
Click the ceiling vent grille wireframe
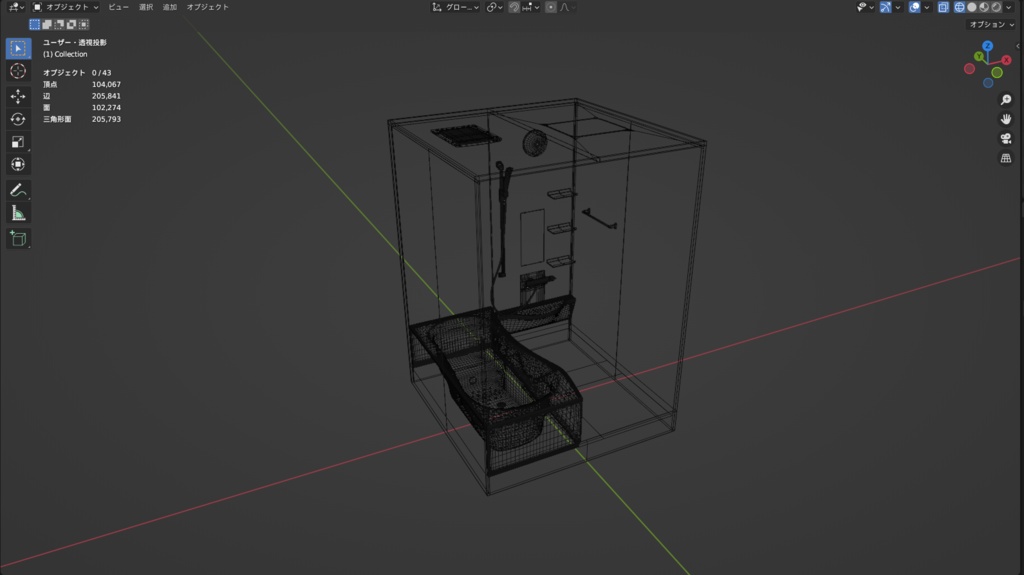[x=466, y=136]
